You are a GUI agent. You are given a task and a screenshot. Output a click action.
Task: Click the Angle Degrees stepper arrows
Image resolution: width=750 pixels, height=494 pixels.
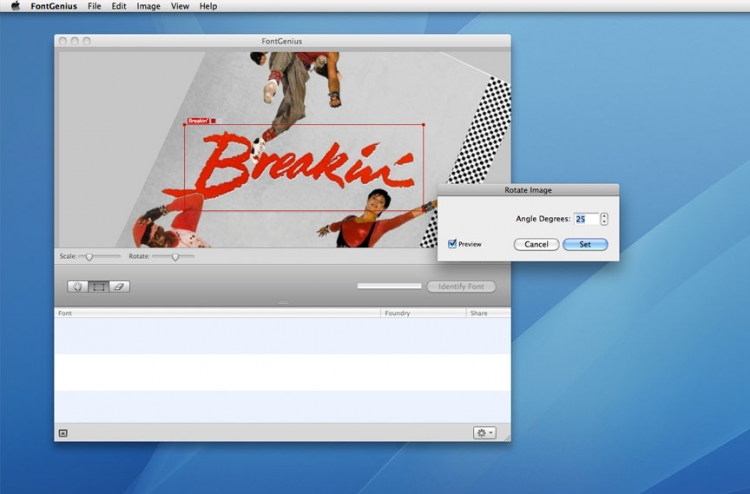[x=604, y=219]
